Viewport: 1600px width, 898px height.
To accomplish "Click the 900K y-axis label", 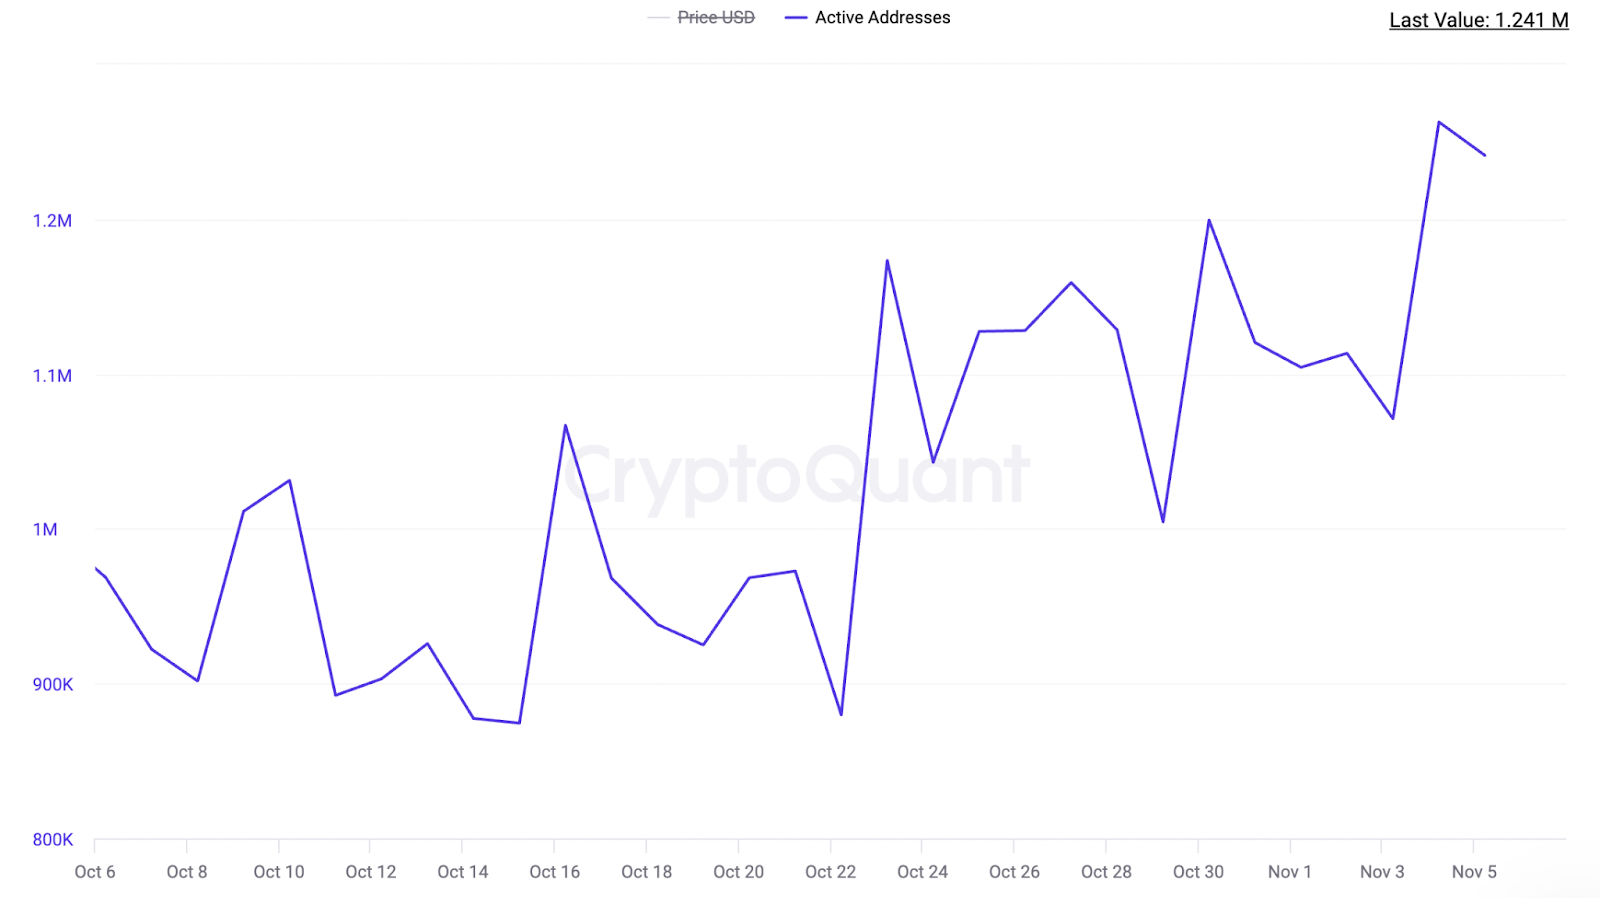I will [52, 685].
